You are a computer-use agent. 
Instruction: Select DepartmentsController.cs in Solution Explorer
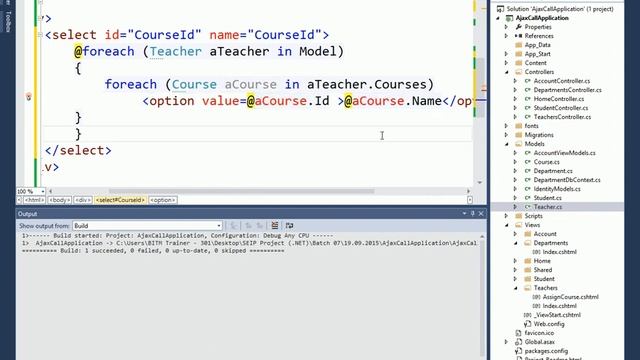(567, 90)
